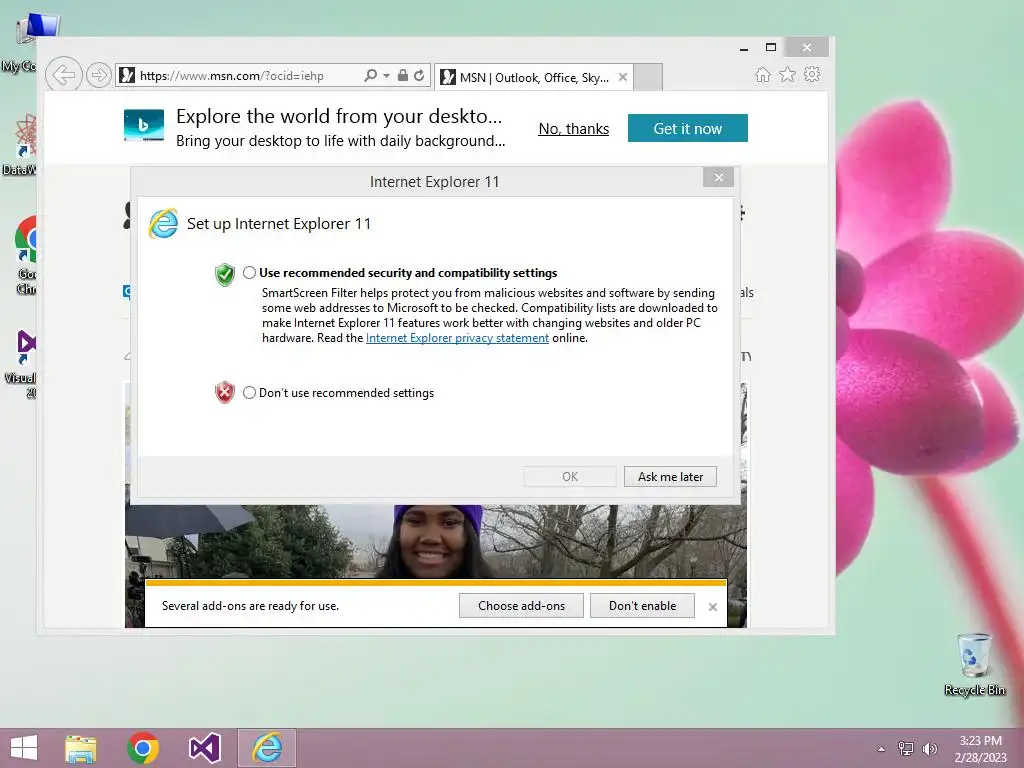Click Set up Internet Explorer 11 heading
This screenshot has height=768, width=1024.
tap(279, 224)
